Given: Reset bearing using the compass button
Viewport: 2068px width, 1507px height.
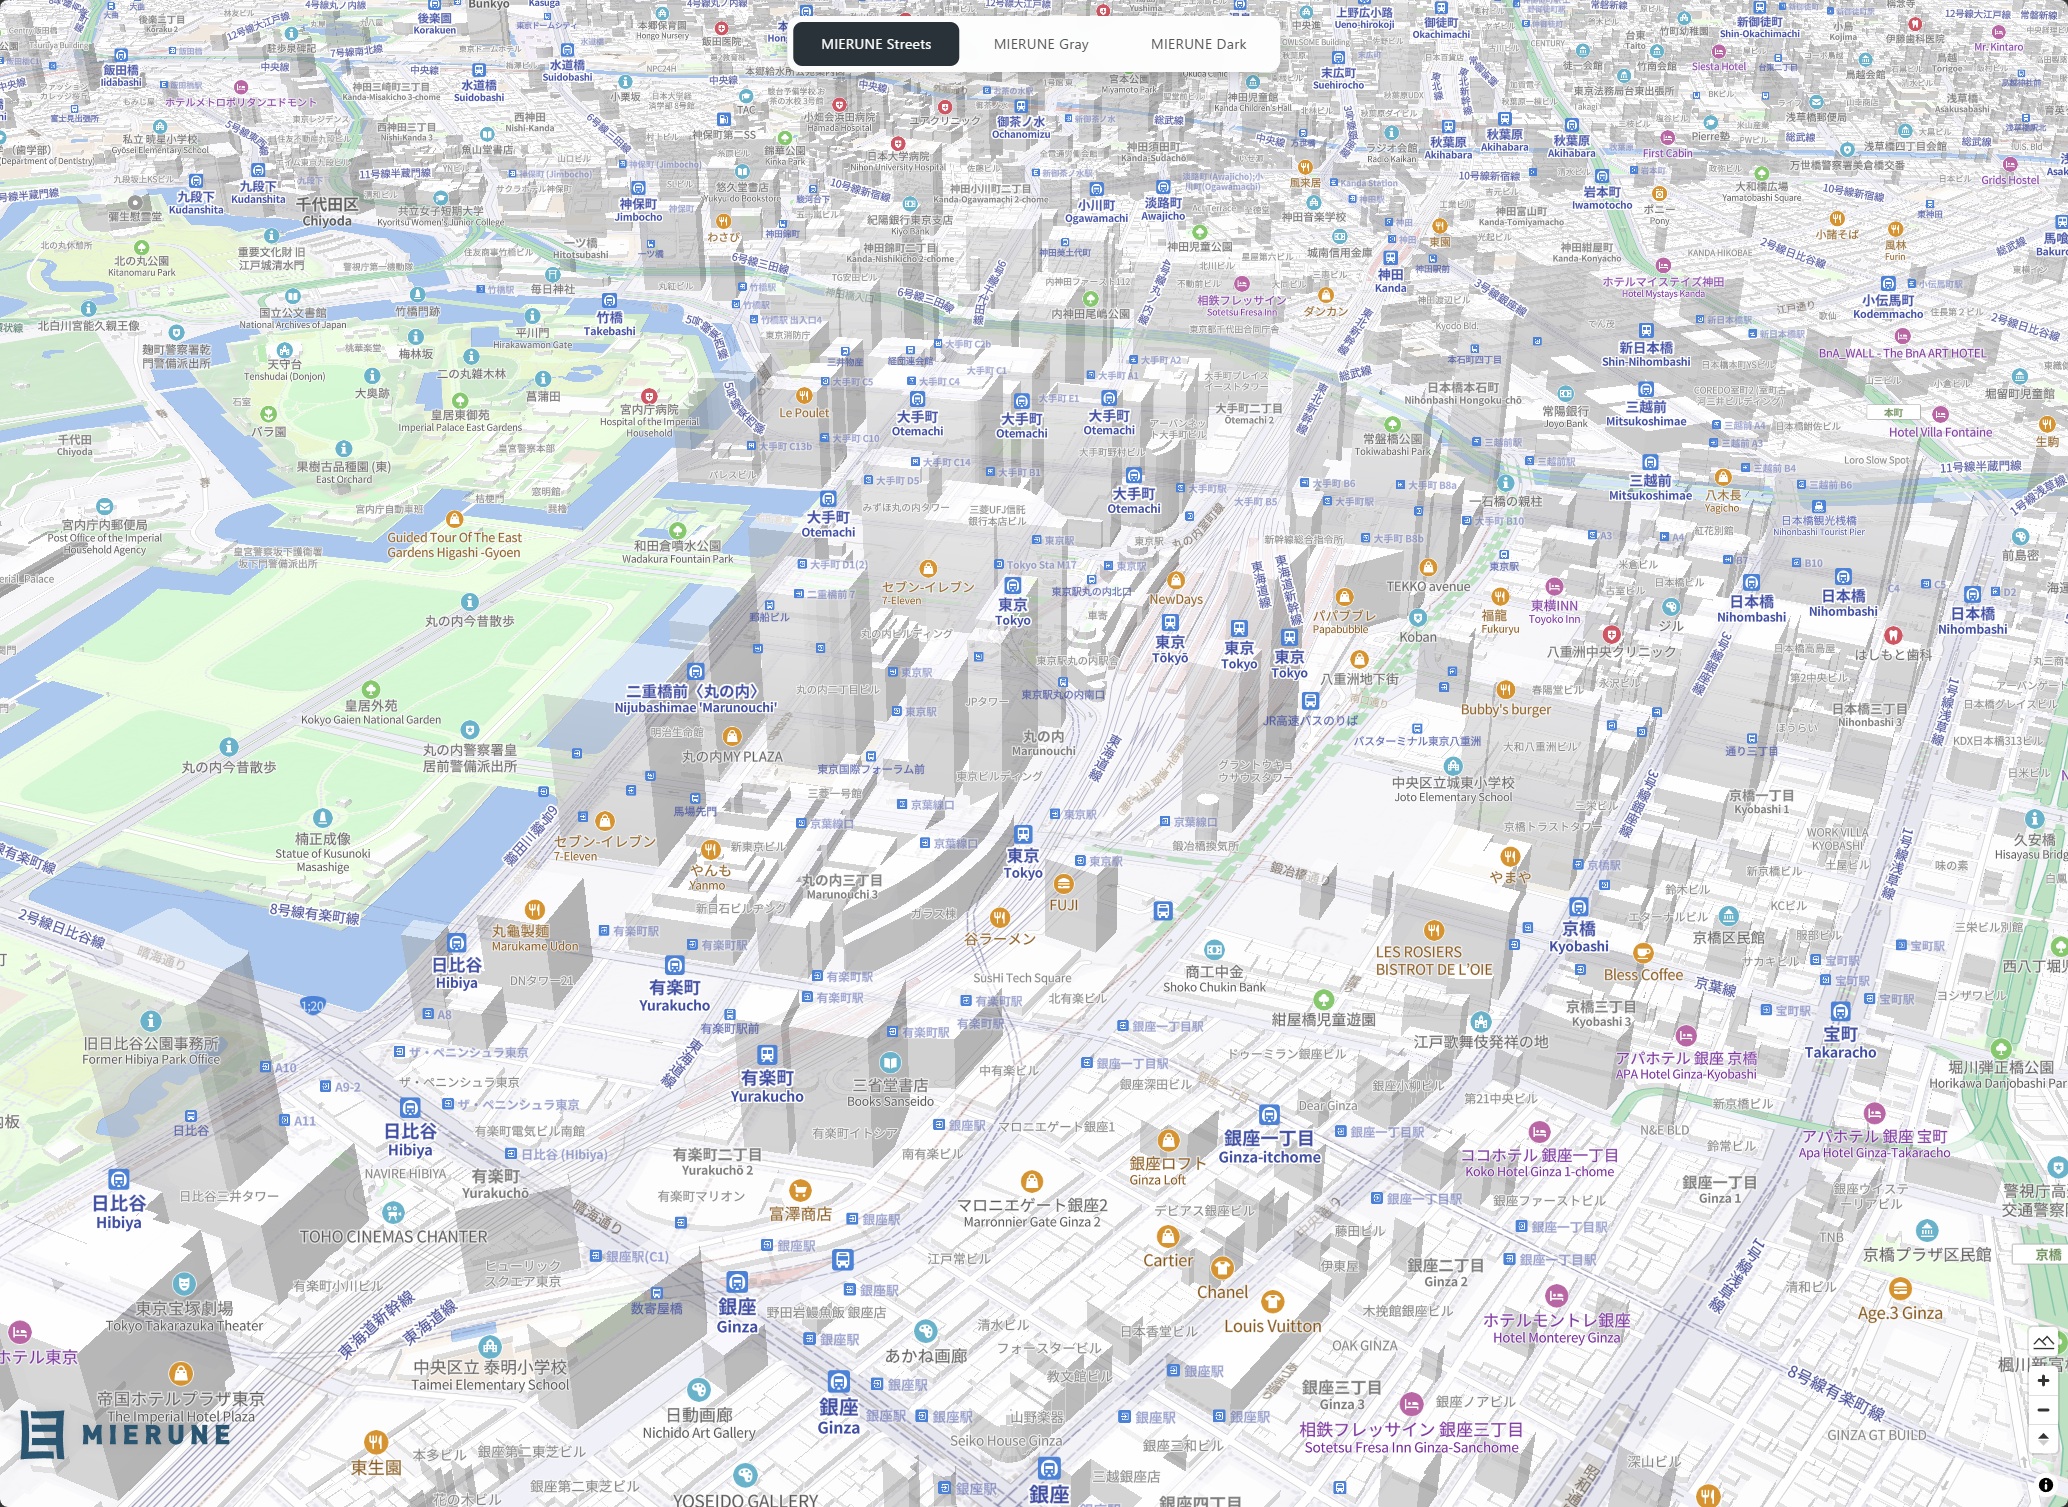Looking at the screenshot, I should point(2043,1439).
